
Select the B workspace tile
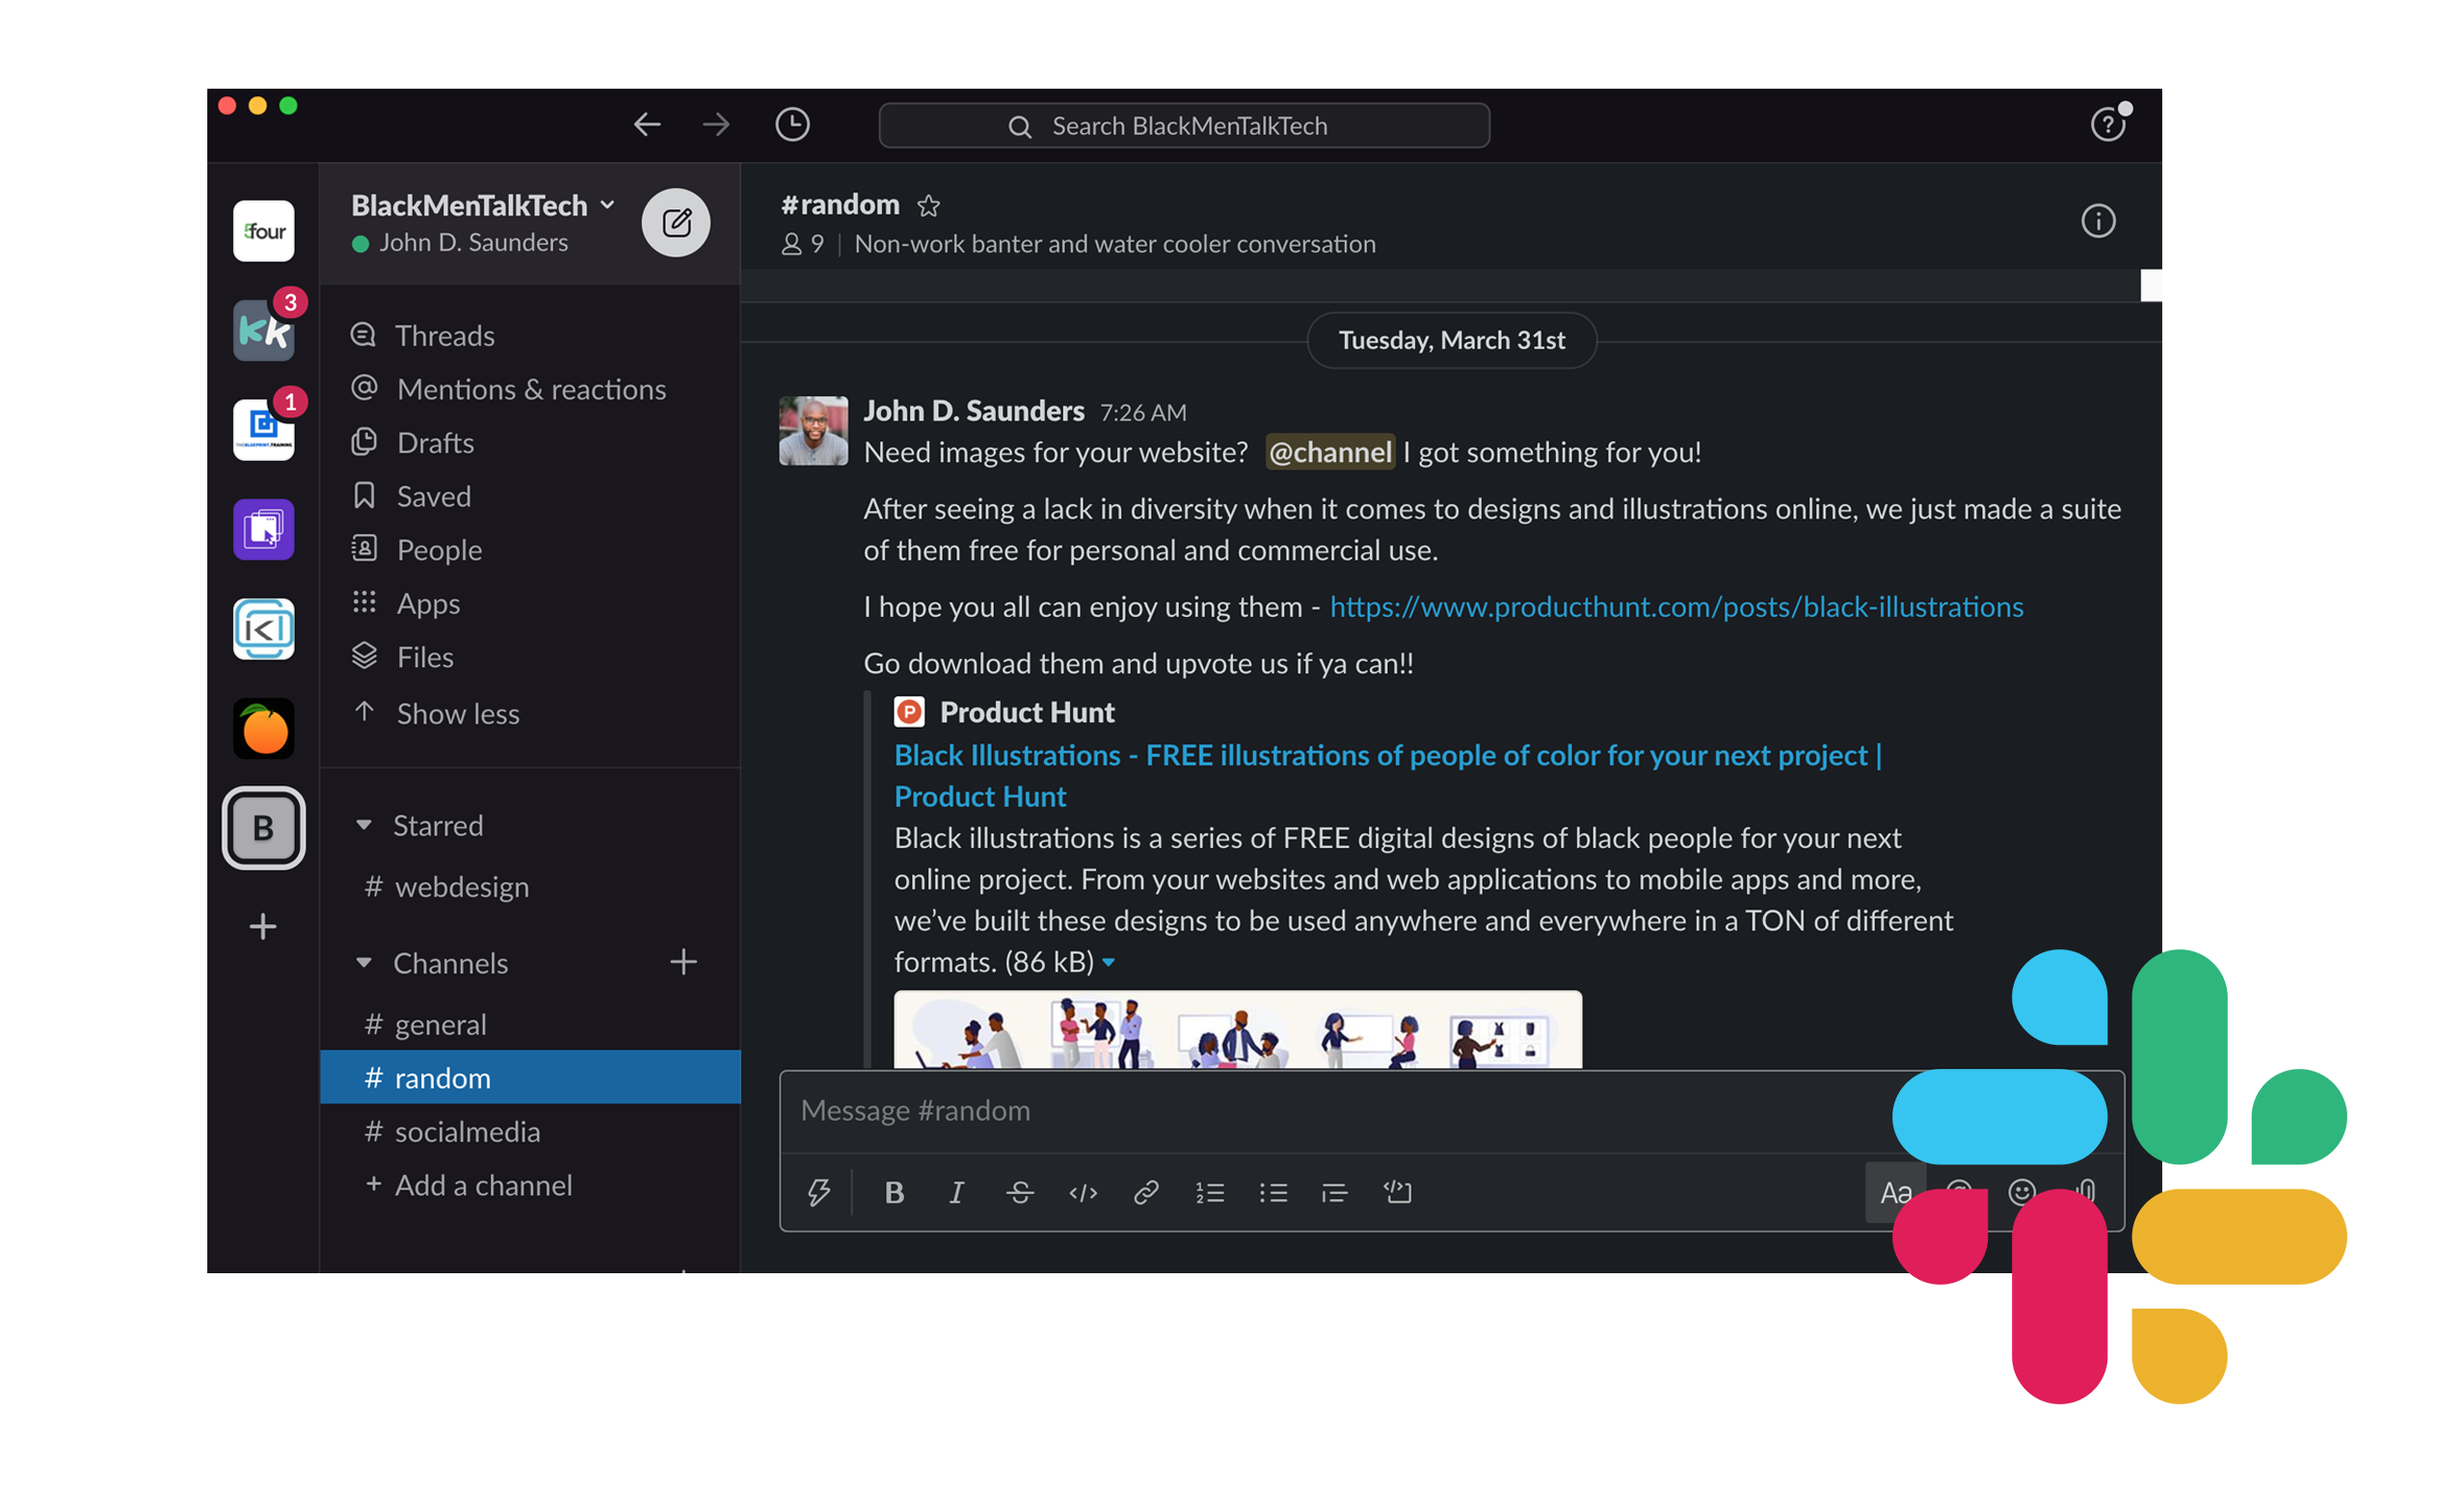pyautogui.click(x=264, y=828)
